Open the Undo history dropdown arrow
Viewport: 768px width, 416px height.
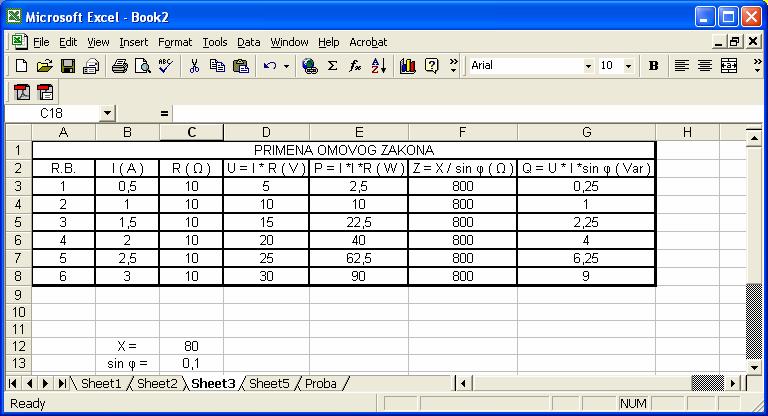[x=286, y=66]
